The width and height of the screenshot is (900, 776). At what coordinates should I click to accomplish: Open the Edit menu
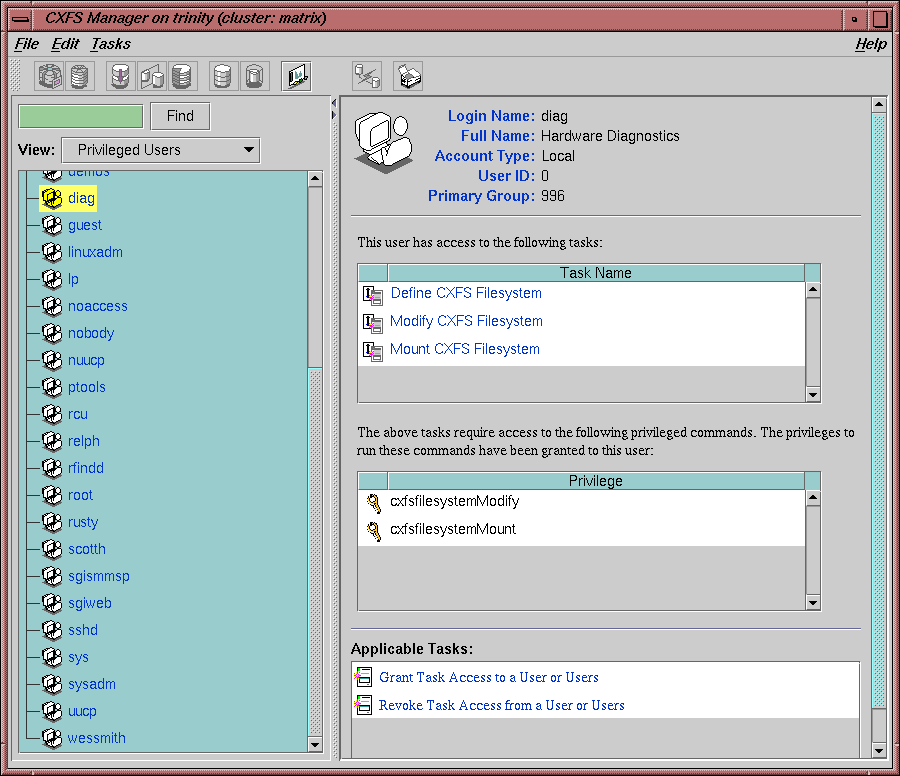click(65, 44)
